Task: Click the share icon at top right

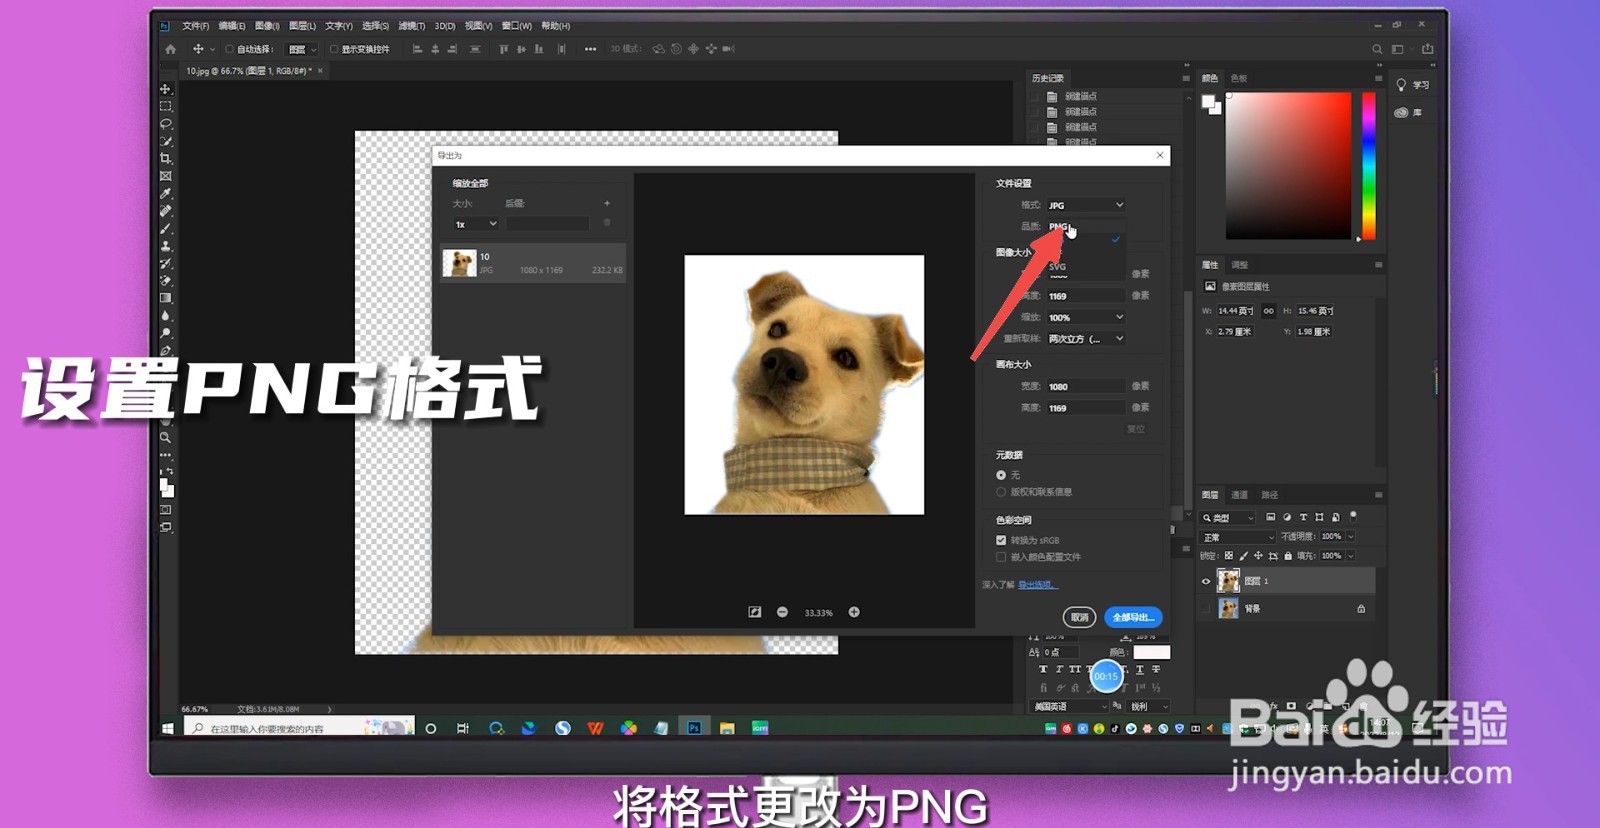Action: [1427, 49]
